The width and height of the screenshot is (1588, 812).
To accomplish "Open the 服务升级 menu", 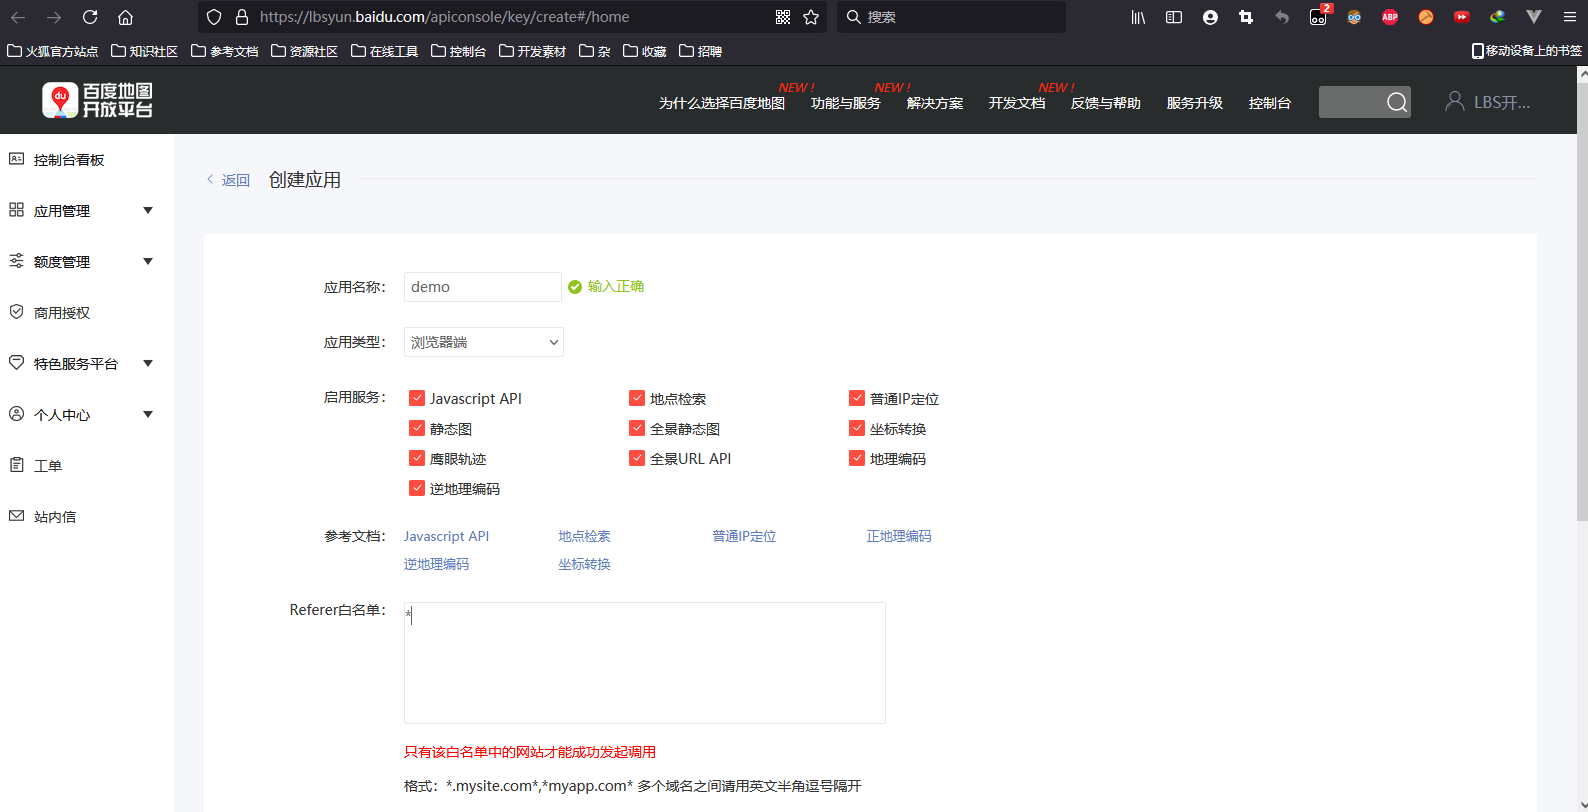I will tap(1195, 103).
